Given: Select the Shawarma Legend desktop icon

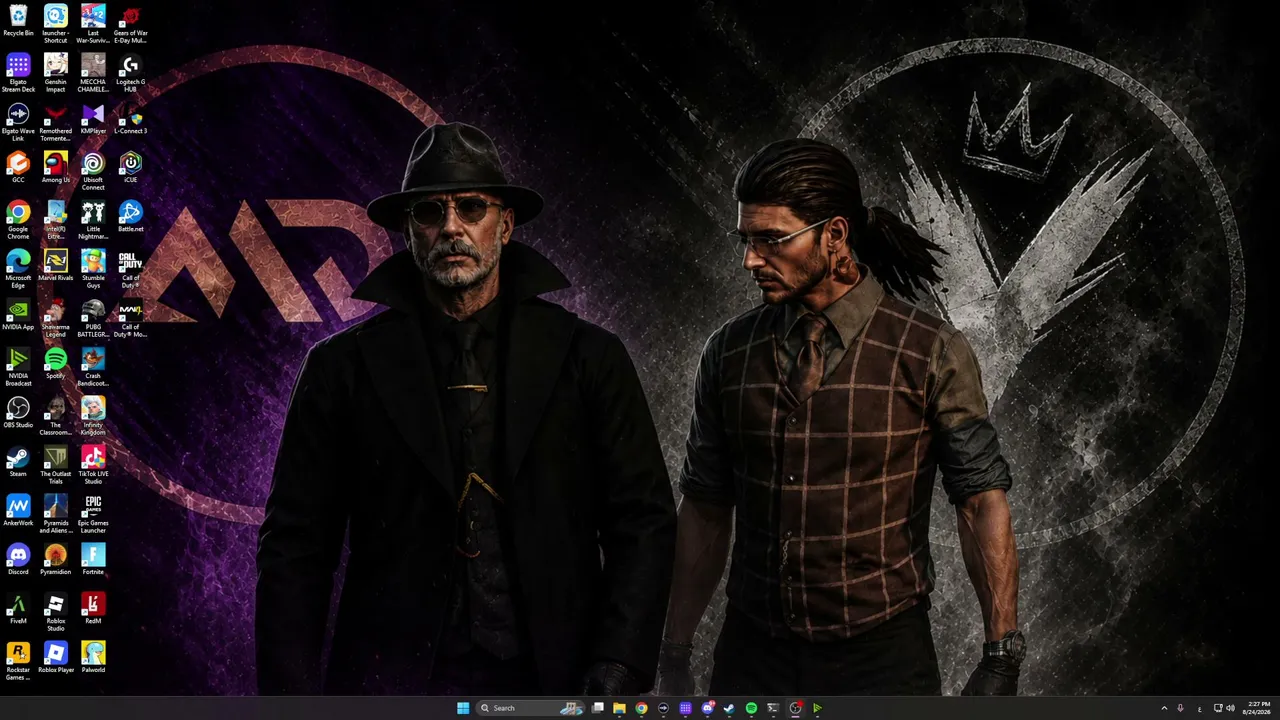Looking at the screenshot, I should pyautogui.click(x=56, y=318).
